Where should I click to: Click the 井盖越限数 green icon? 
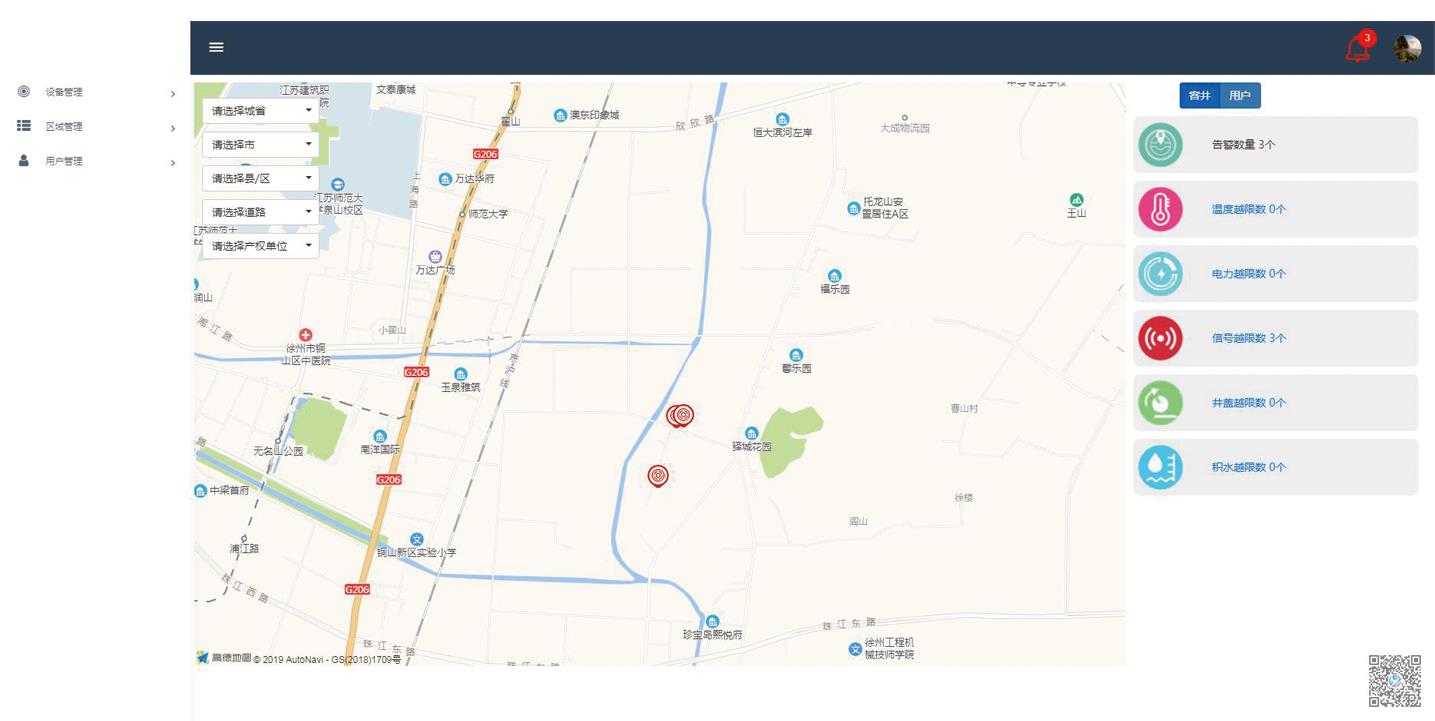pyautogui.click(x=1160, y=403)
